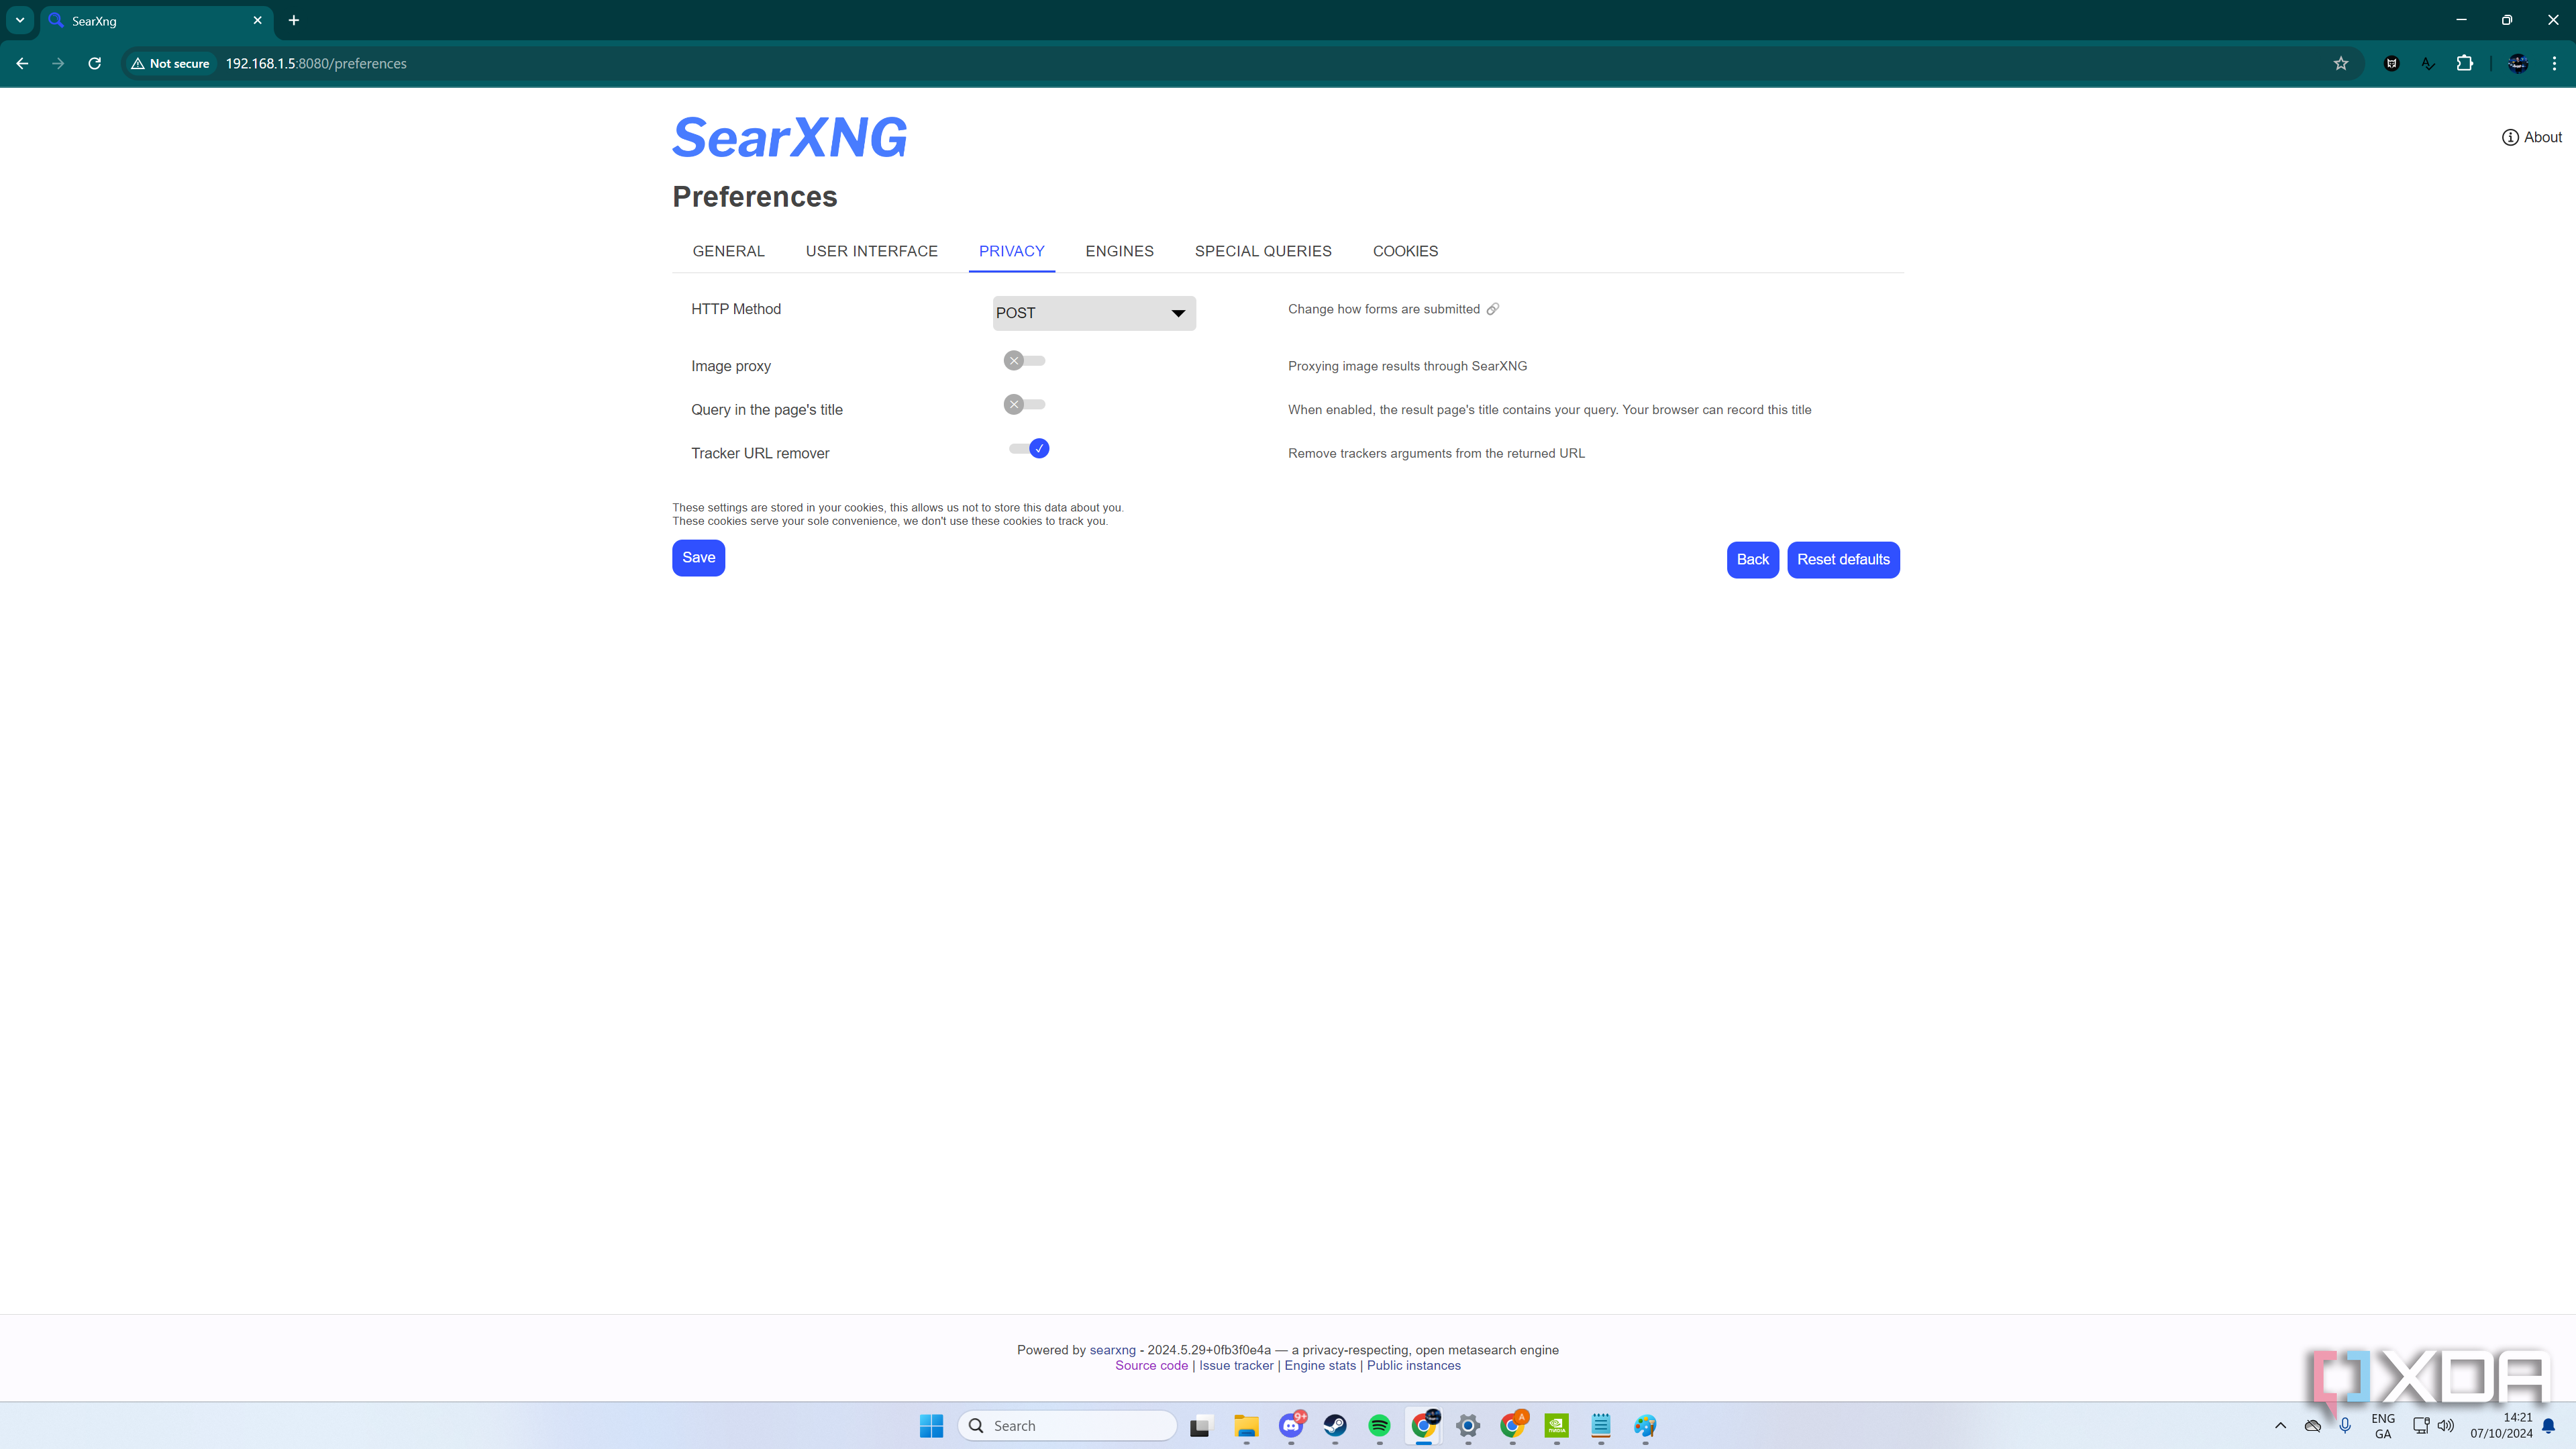Switch the ENG GA input language

(x=2383, y=1426)
